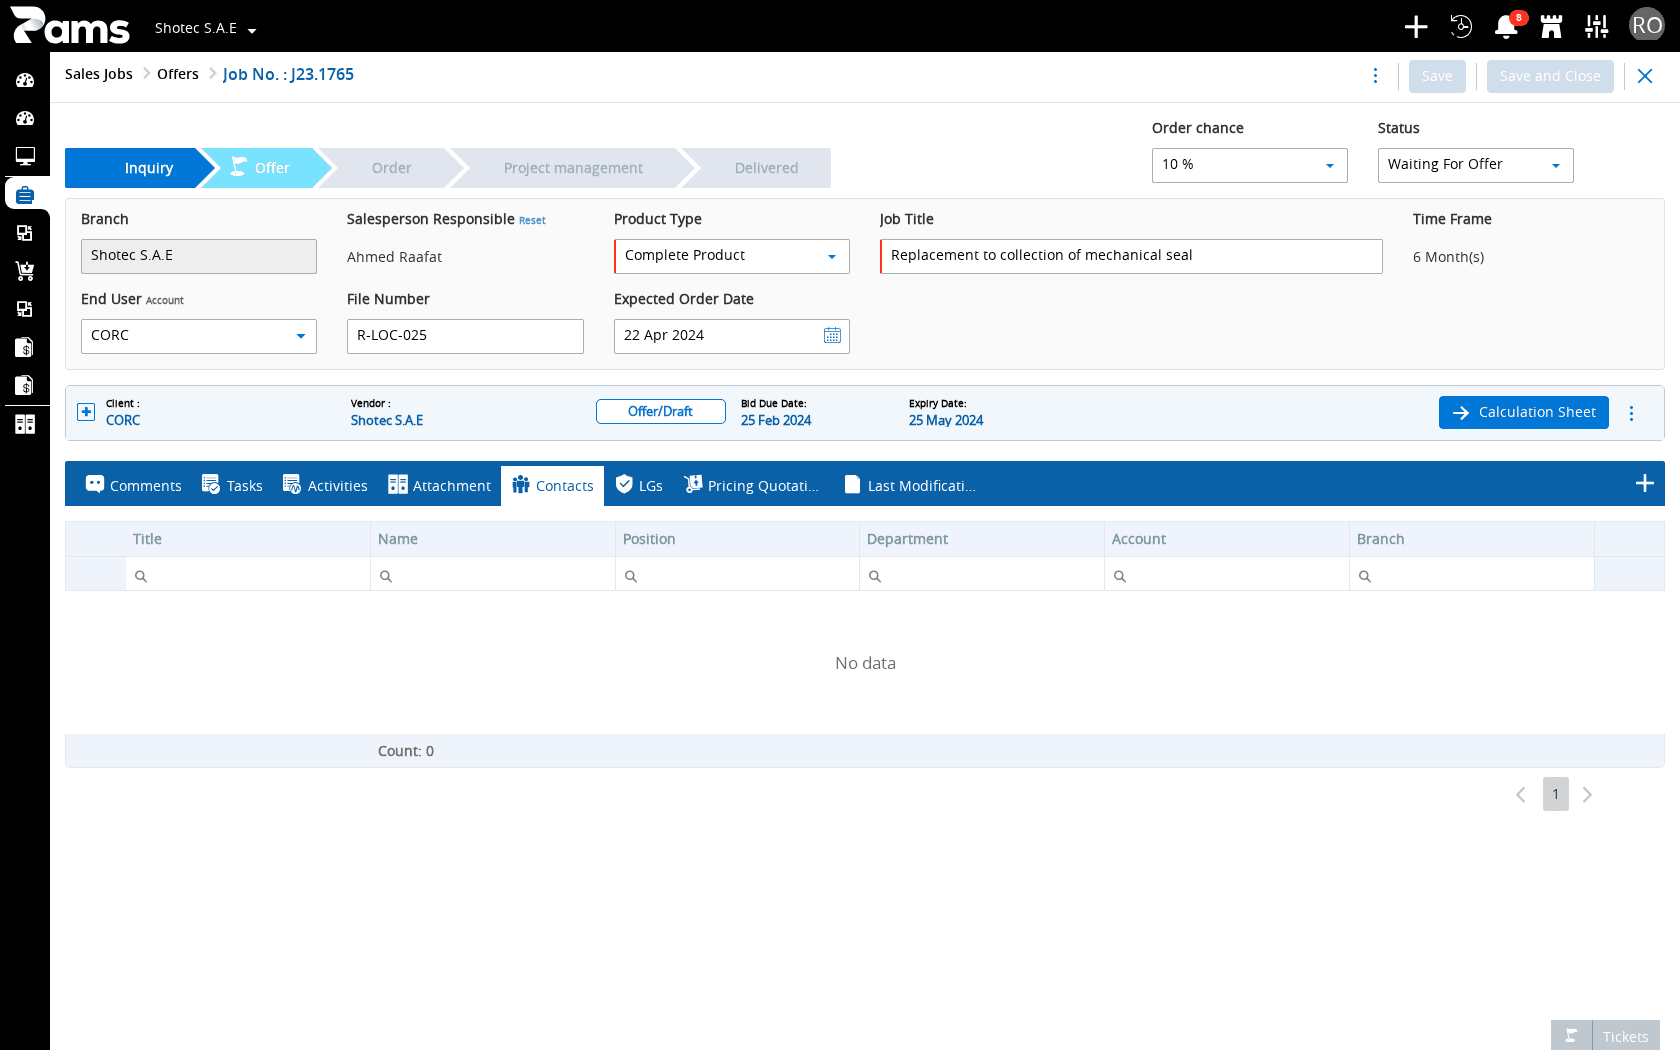Click Save and Close button
Screen dimensions: 1680x1050
(1550, 76)
